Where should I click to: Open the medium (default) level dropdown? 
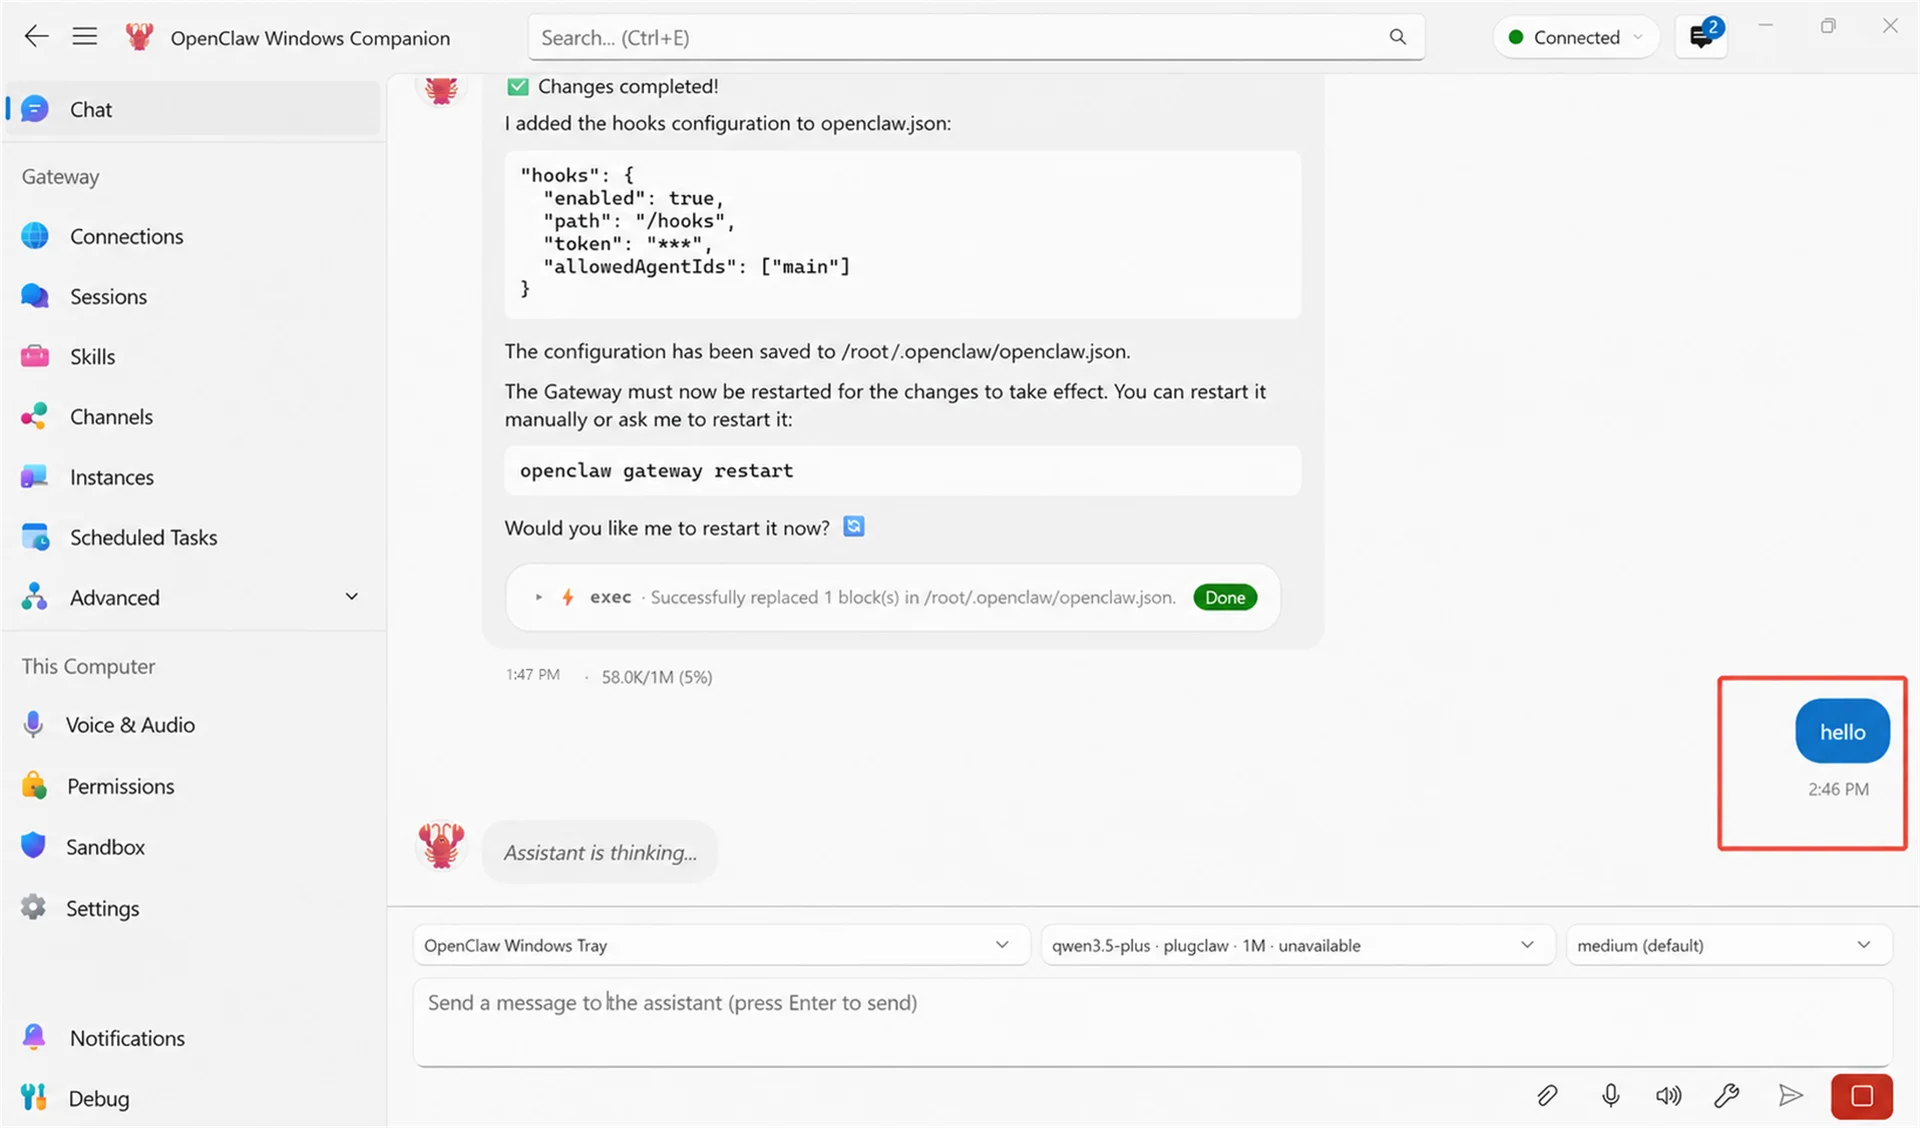tap(1728, 945)
